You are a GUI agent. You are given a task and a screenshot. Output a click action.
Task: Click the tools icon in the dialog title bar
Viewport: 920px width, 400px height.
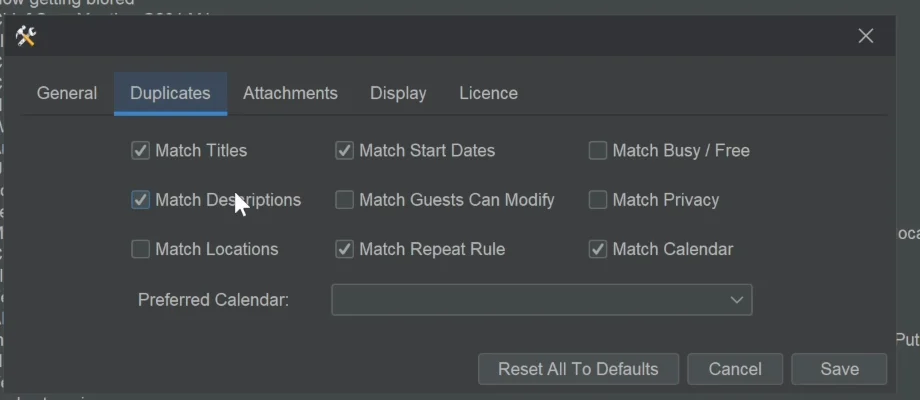click(x=26, y=36)
